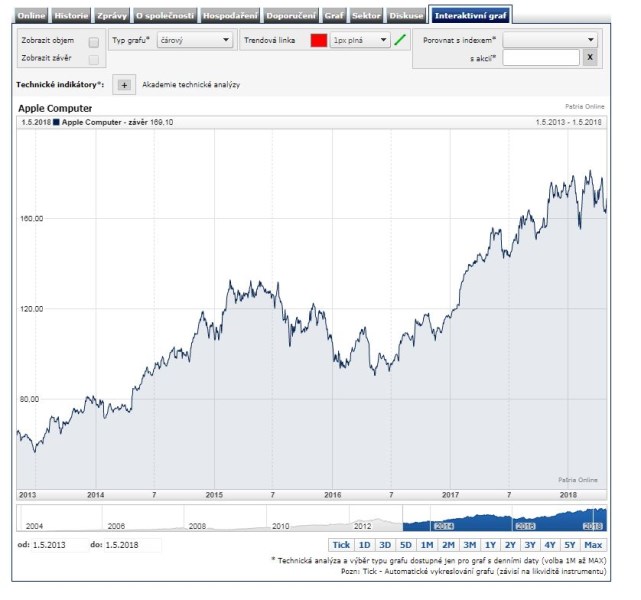
Task: Select the 5D period button
Action: point(405,545)
